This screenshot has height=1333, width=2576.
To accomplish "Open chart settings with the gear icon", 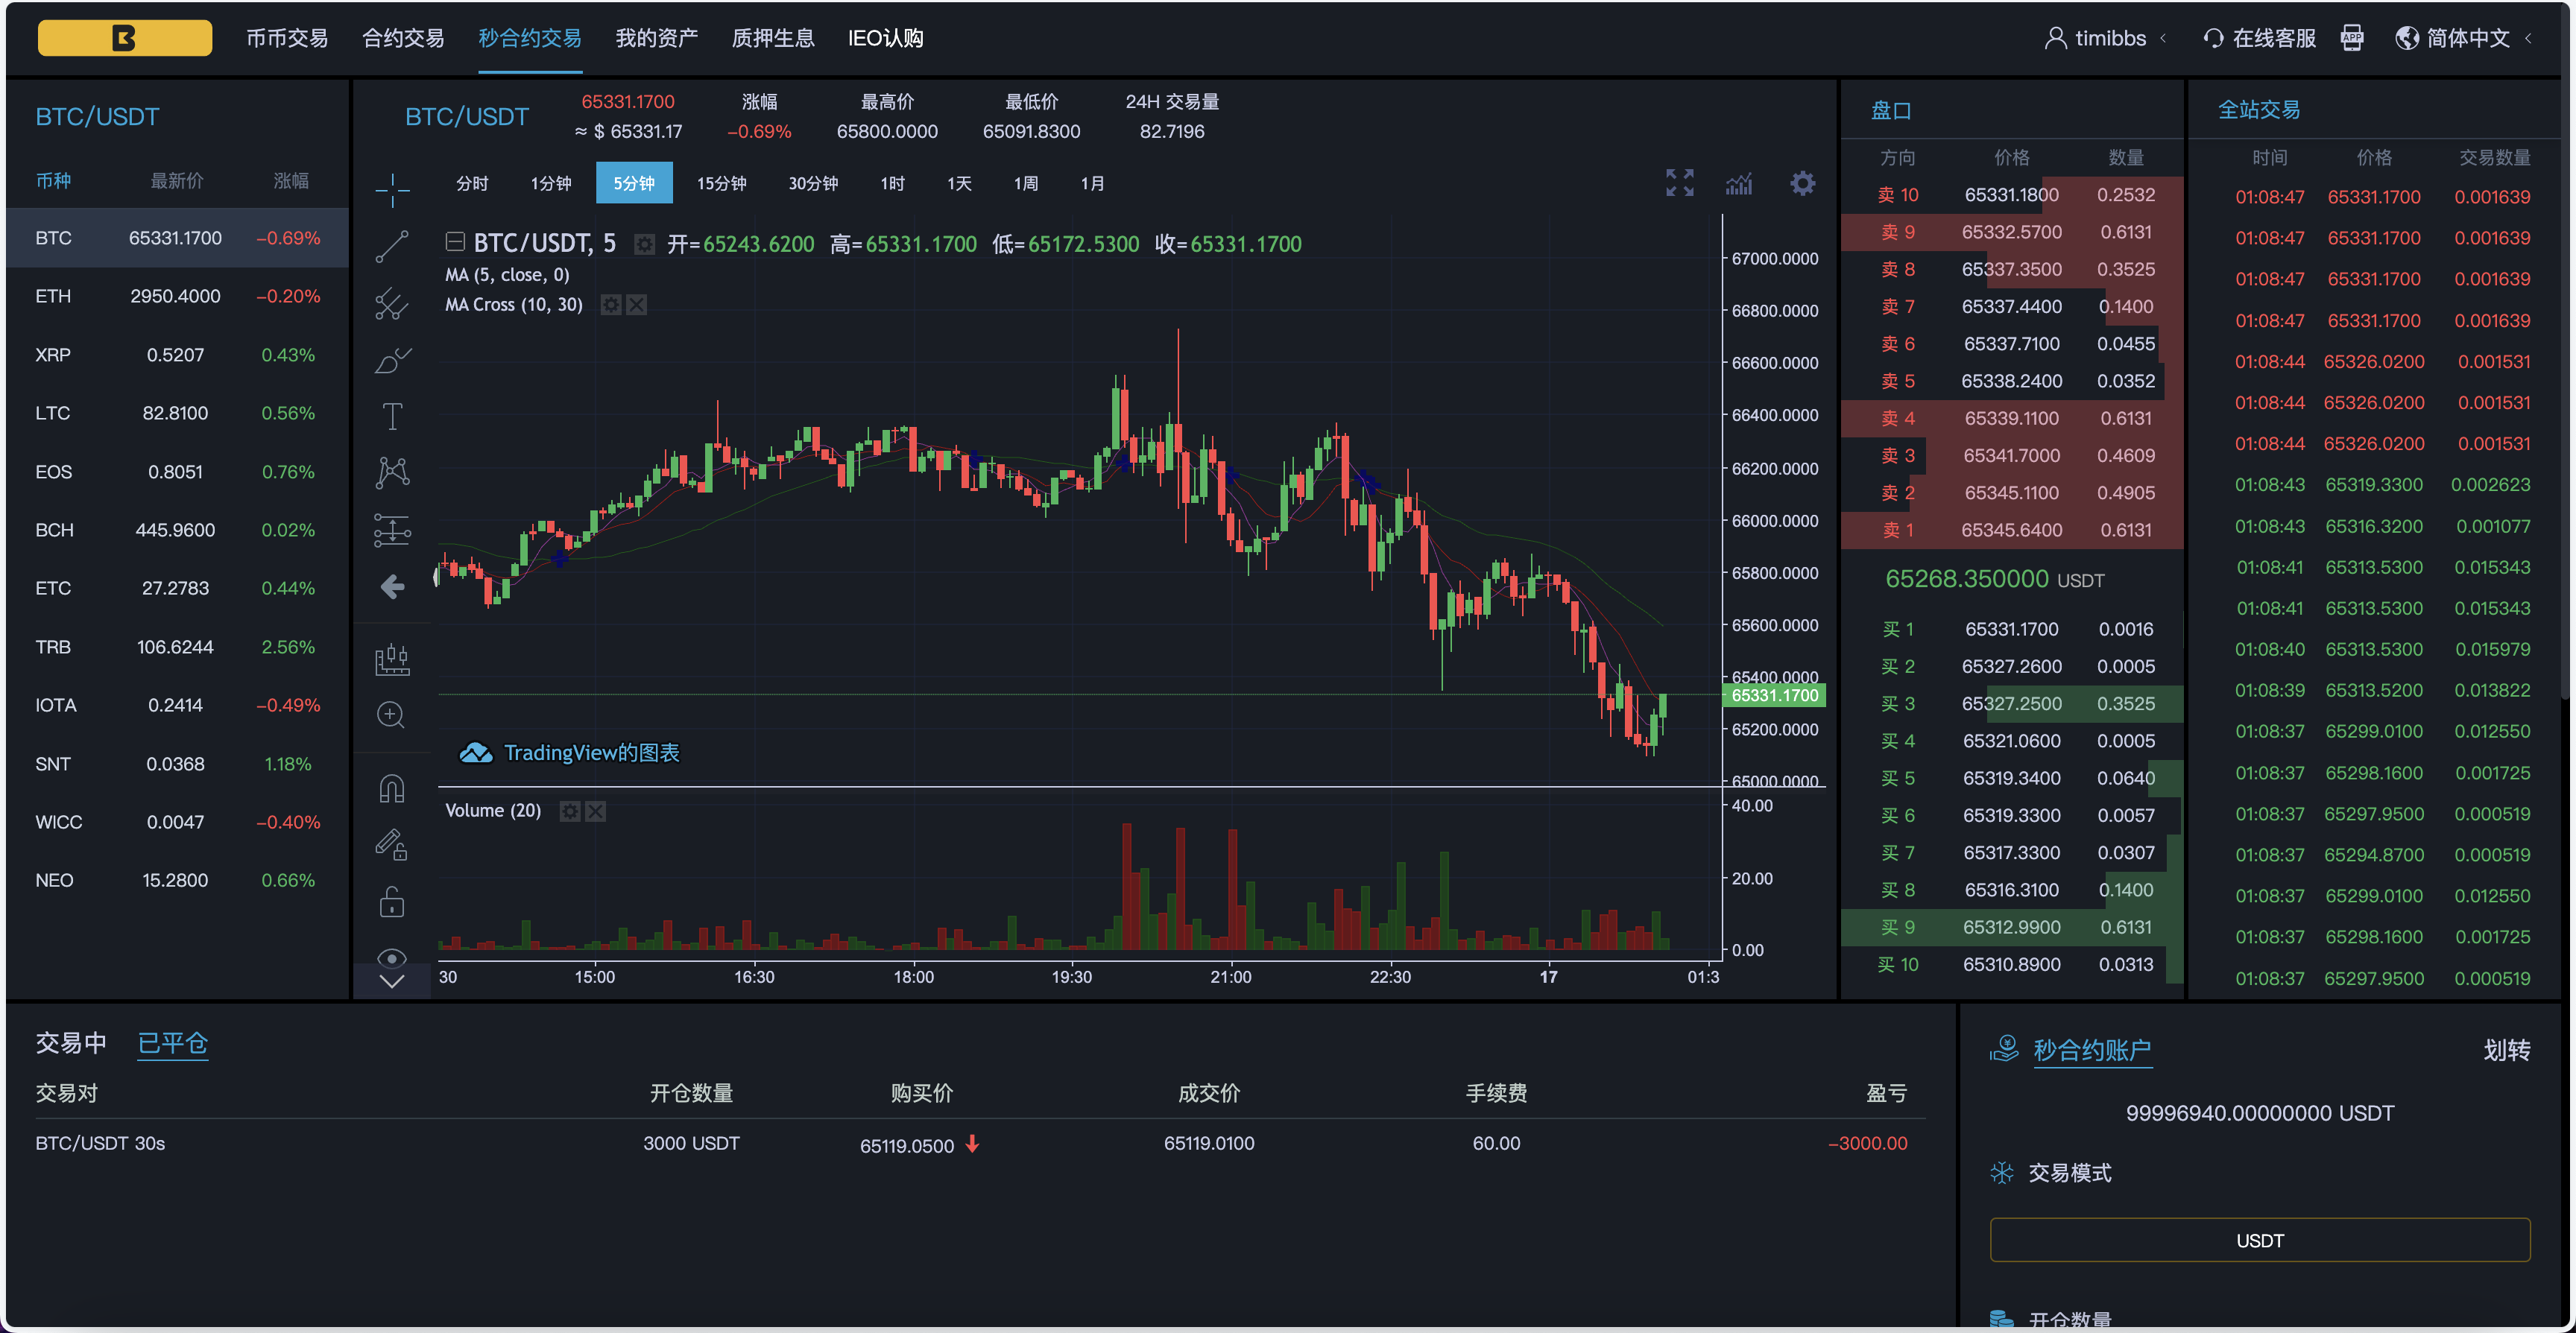I will (1802, 183).
